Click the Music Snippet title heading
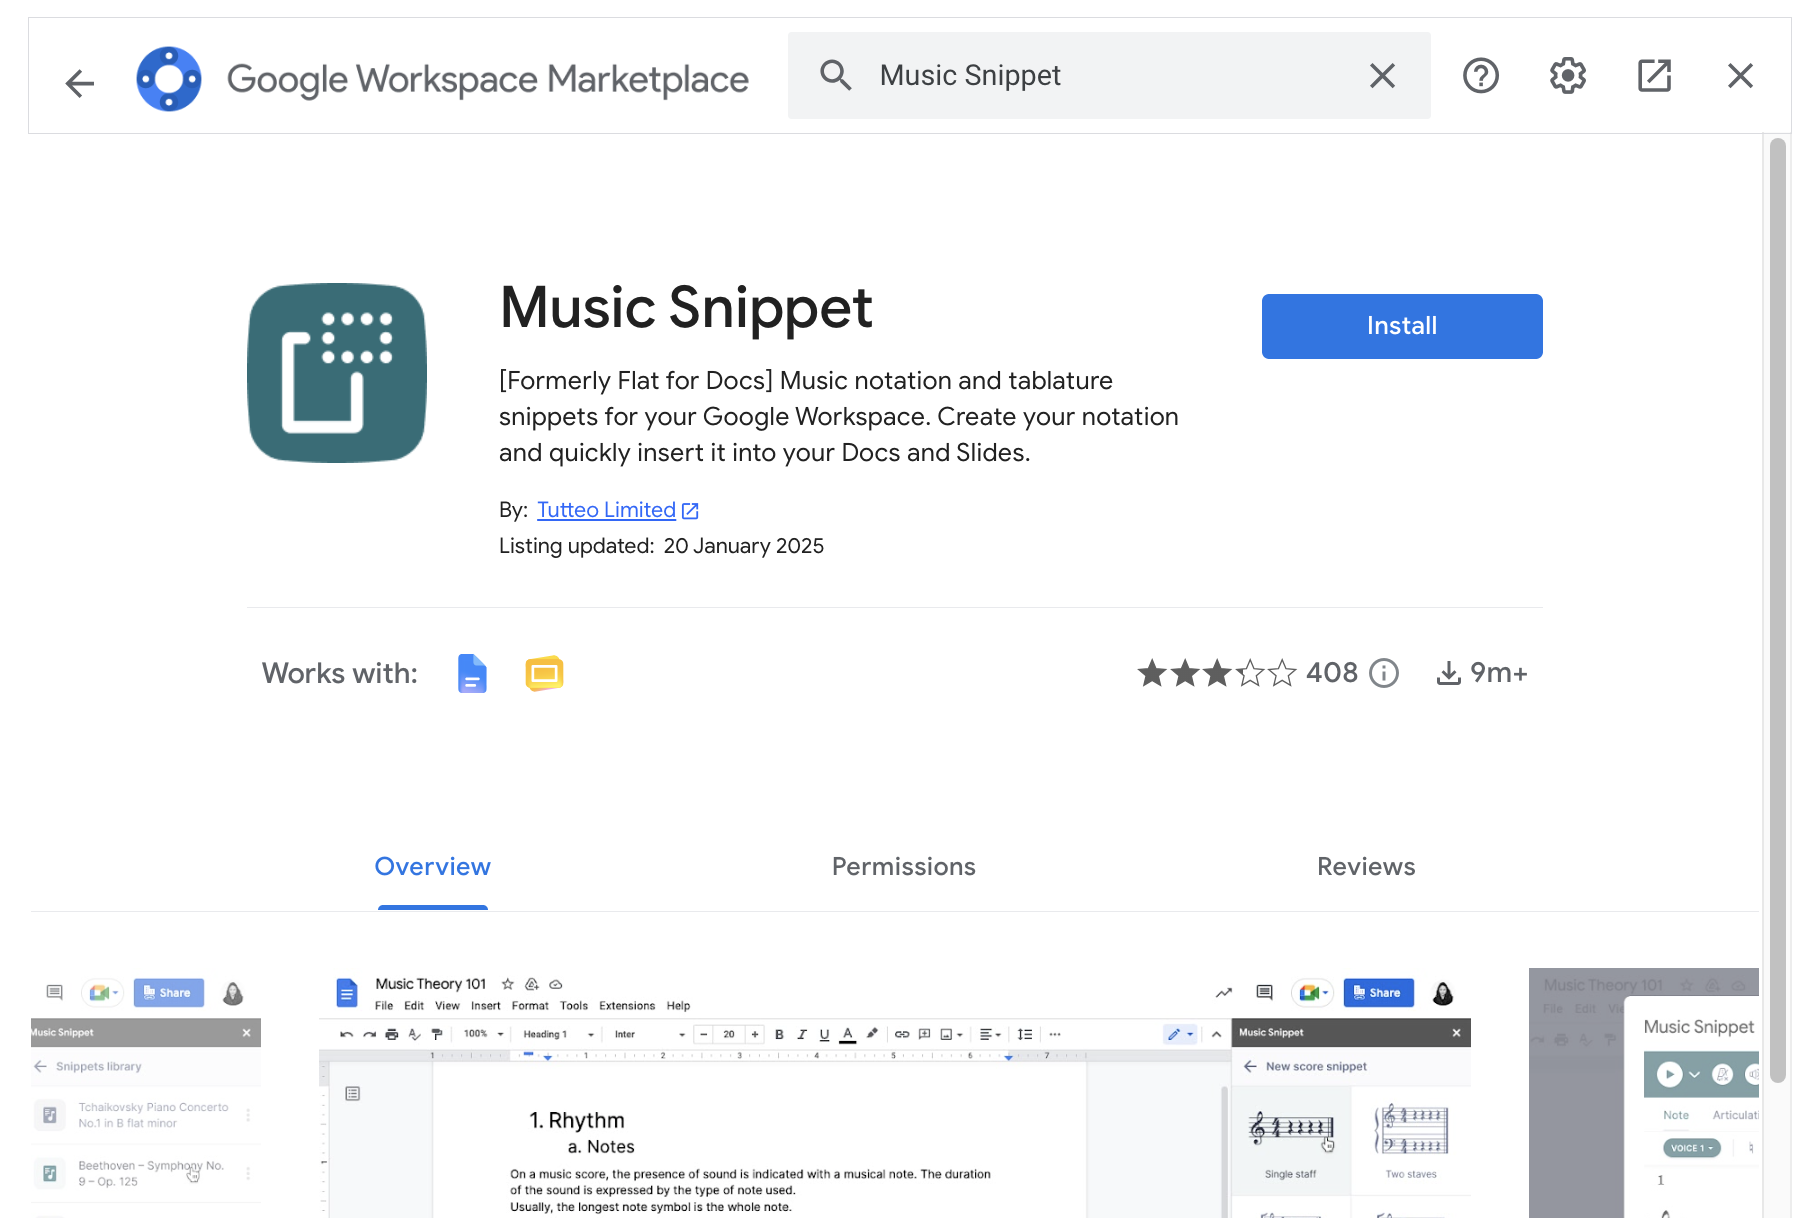Screen dimensions: 1812x1218 [x=686, y=307]
